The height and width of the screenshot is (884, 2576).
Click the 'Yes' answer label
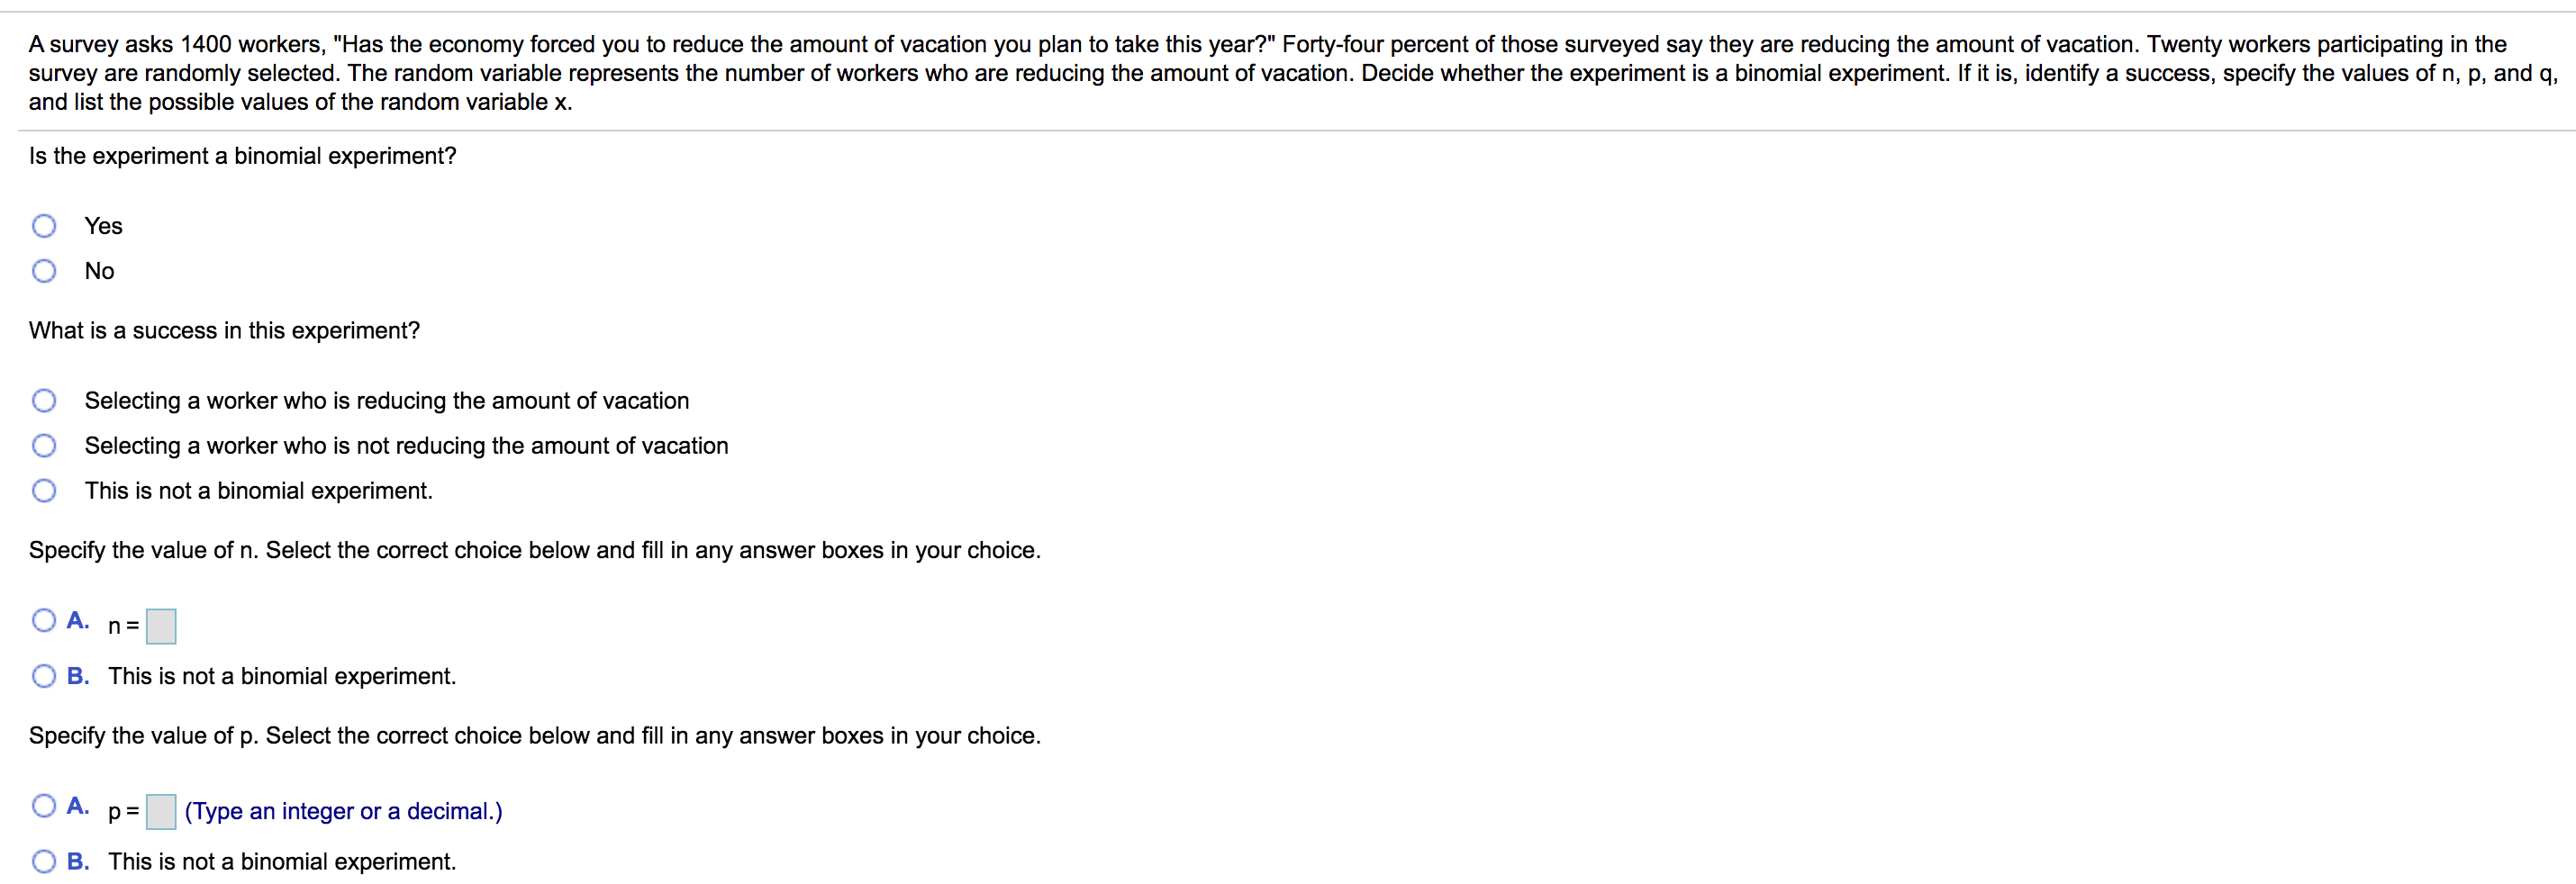coord(103,226)
